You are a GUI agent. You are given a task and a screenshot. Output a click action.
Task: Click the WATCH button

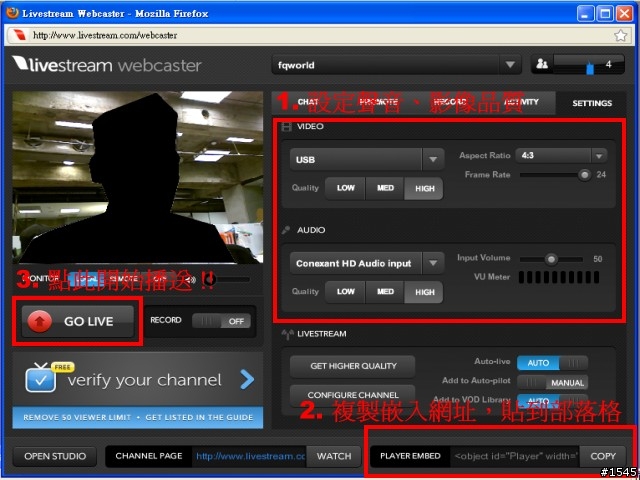[x=334, y=456]
